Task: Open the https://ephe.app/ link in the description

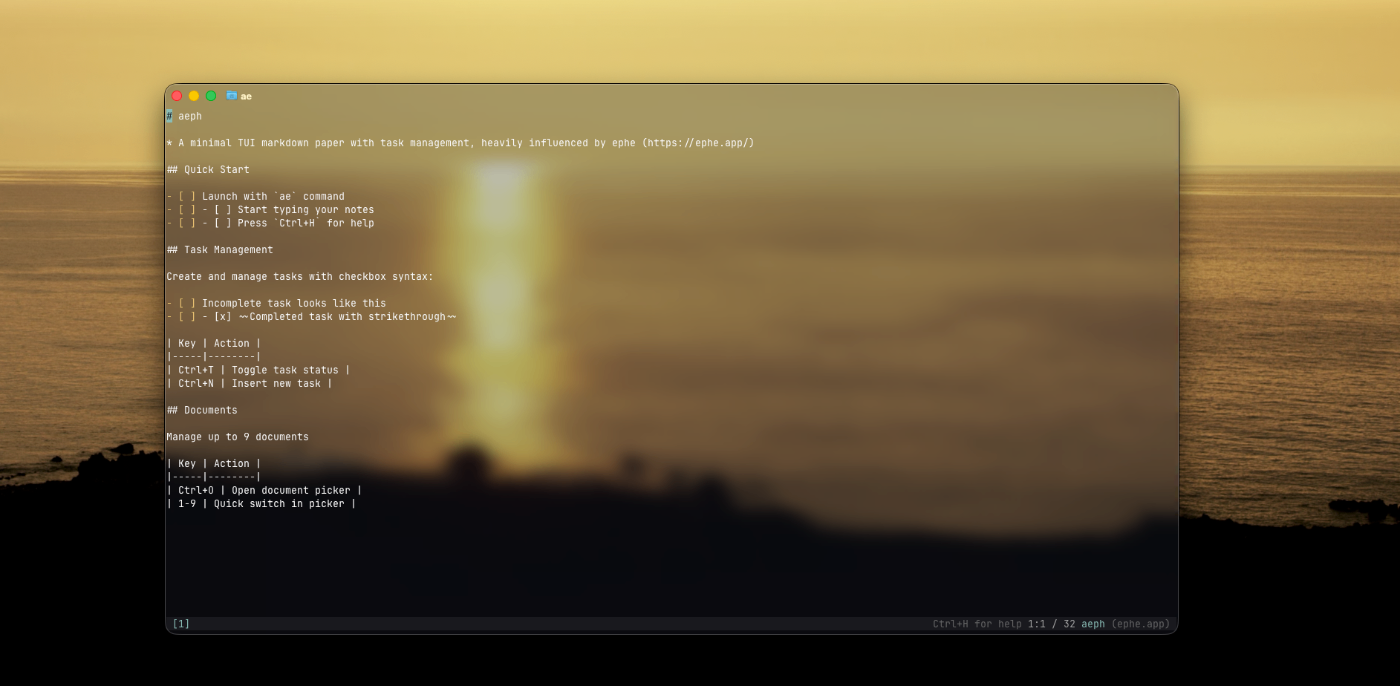Action: tap(699, 143)
